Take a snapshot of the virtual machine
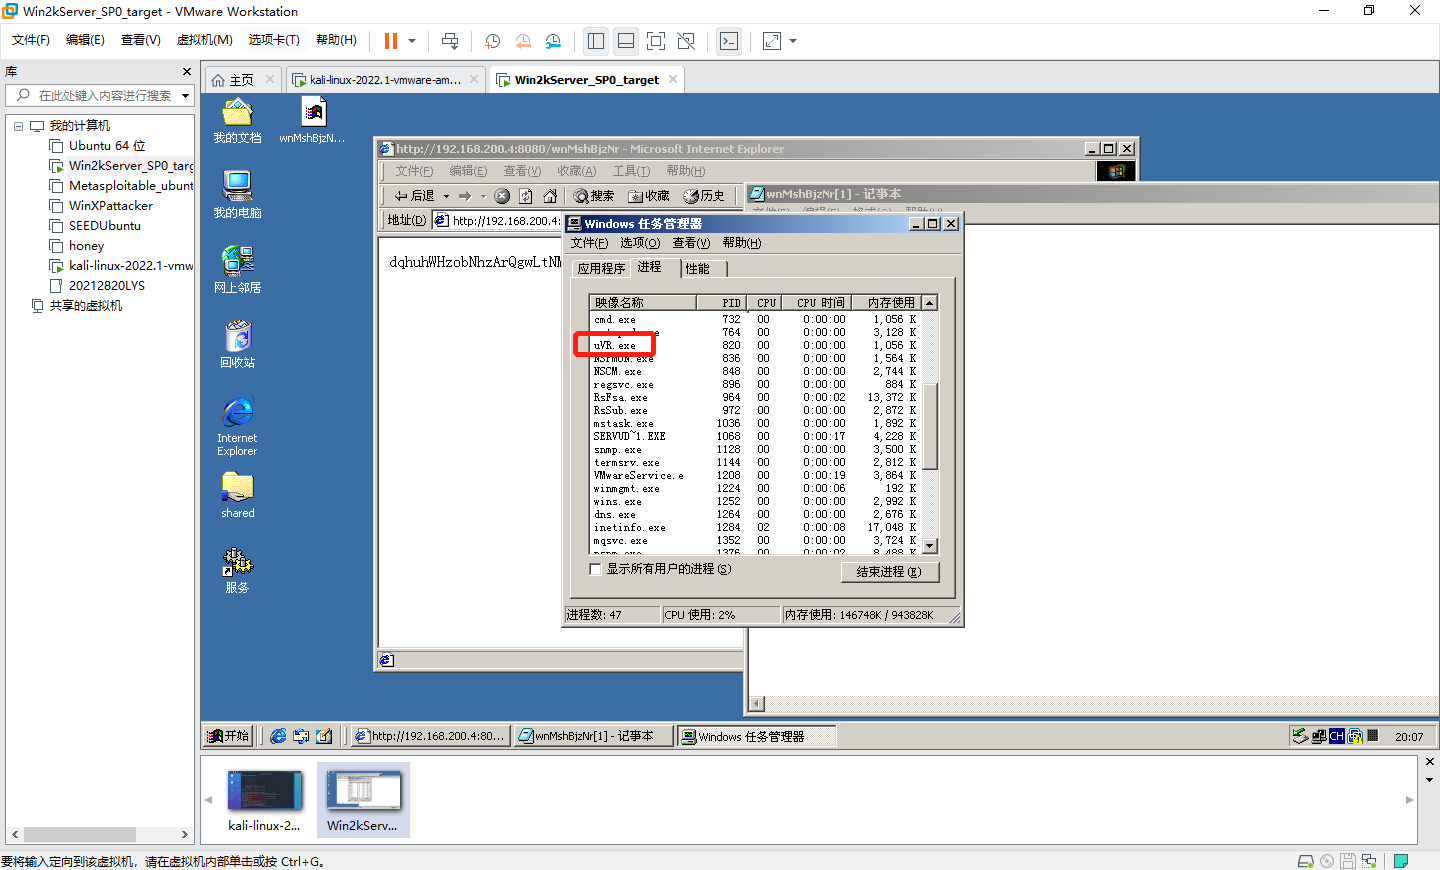 pos(493,41)
